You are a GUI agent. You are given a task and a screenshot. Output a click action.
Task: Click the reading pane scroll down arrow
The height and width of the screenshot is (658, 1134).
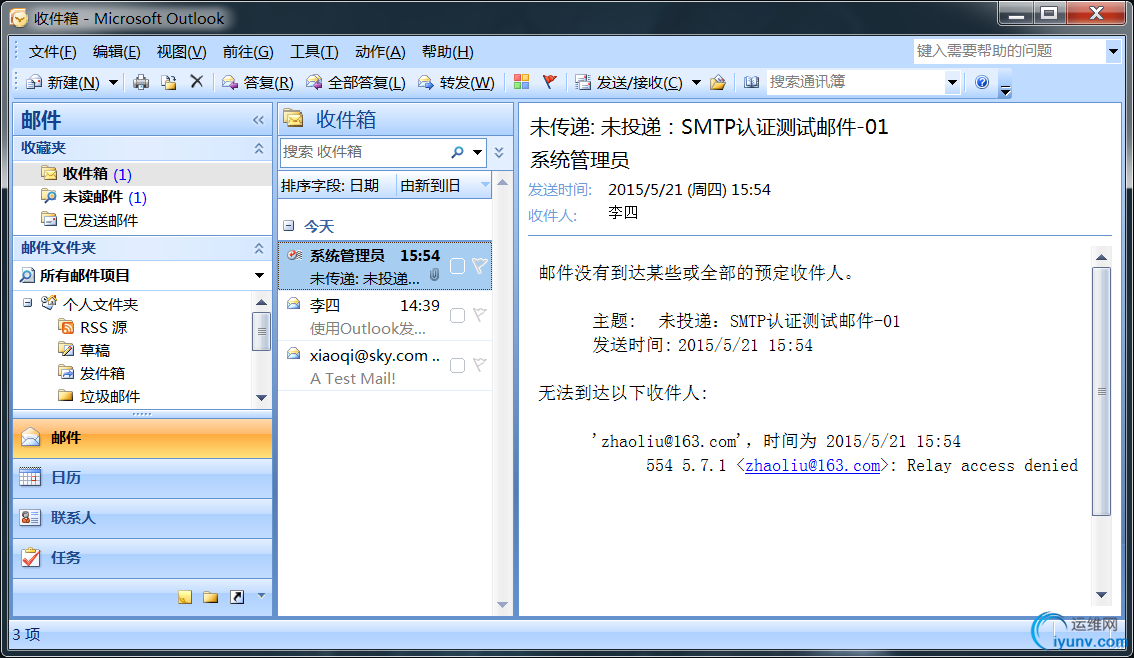1101,595
